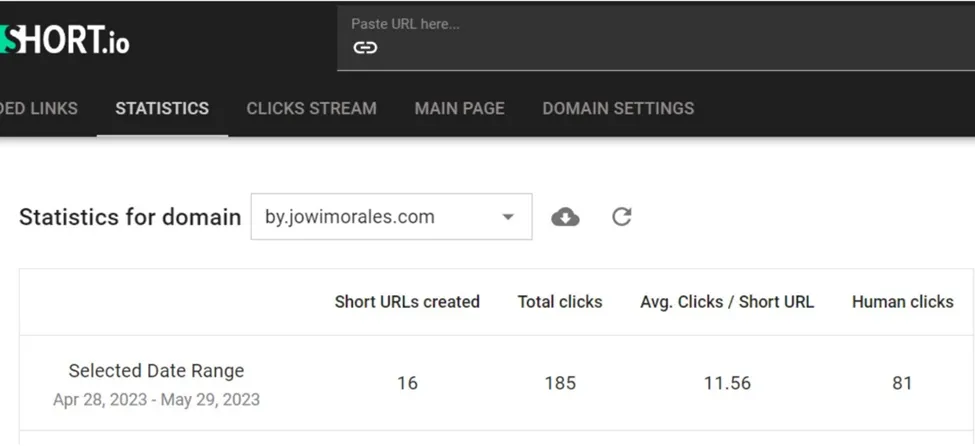Switch to the Branded Links tab
The height and width of the screenshot is (446, 975).
tap(39, 108)
